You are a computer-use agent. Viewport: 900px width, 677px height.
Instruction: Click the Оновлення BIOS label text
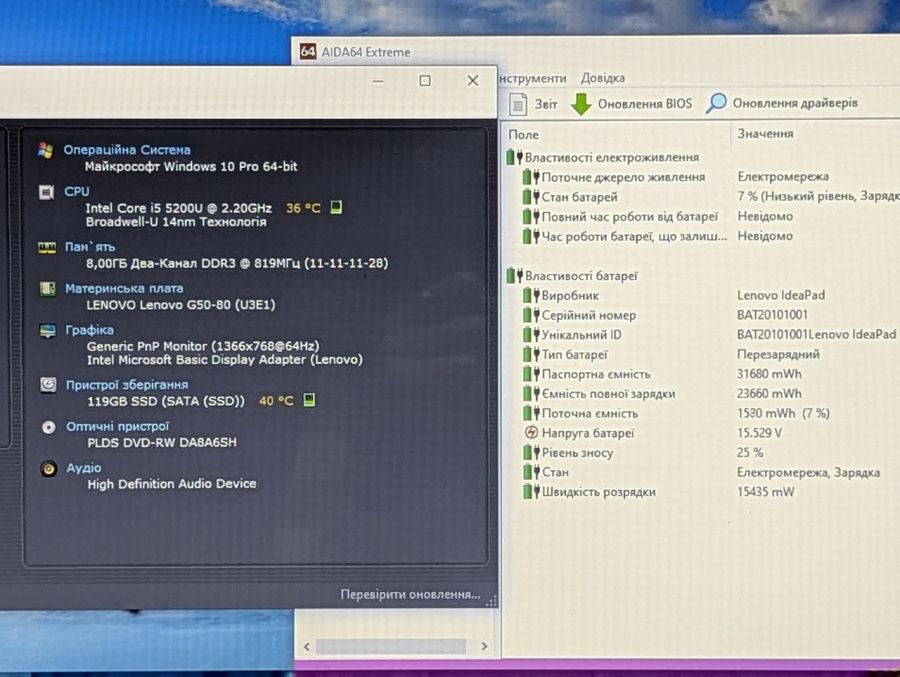pos(645,104)
